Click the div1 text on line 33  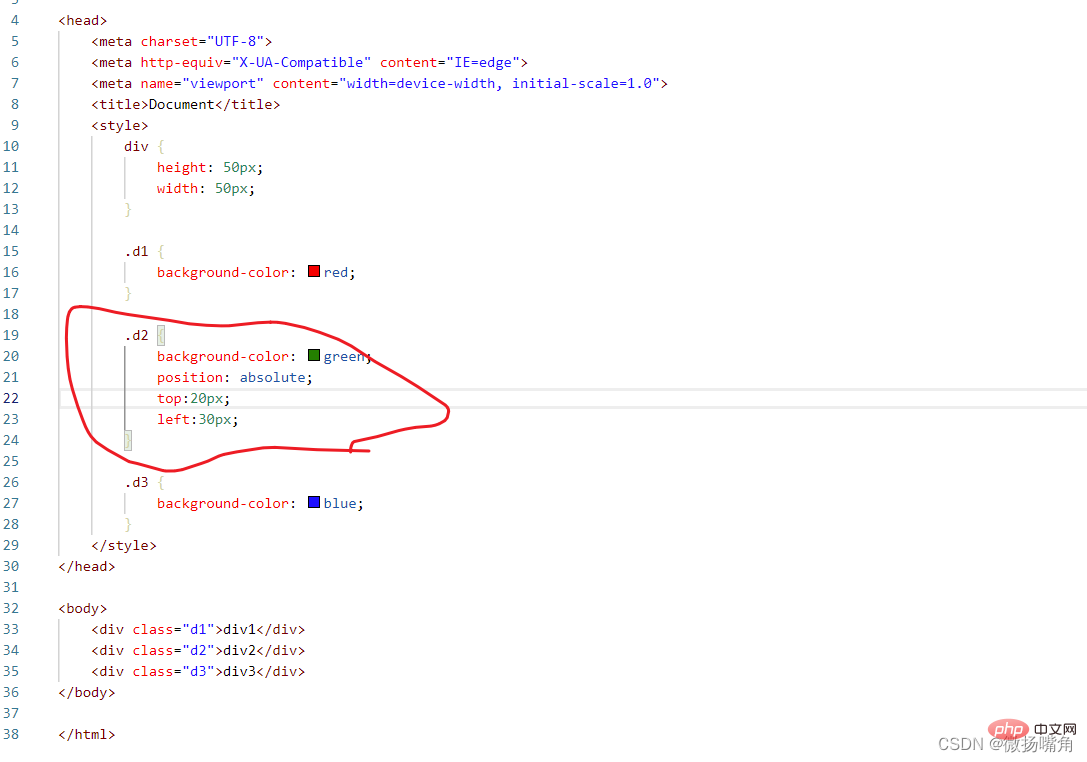(239, 630)
